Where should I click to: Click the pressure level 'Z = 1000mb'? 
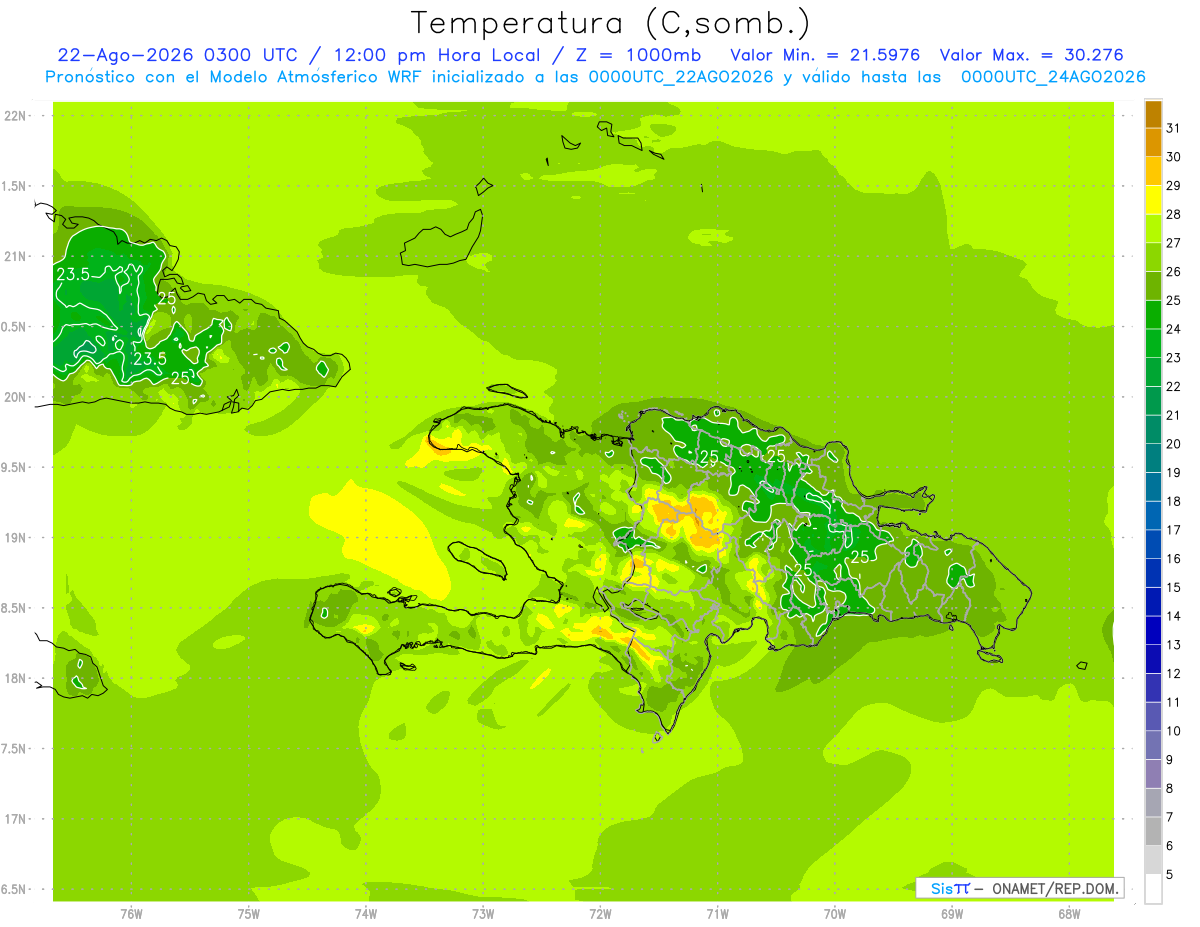637,55
